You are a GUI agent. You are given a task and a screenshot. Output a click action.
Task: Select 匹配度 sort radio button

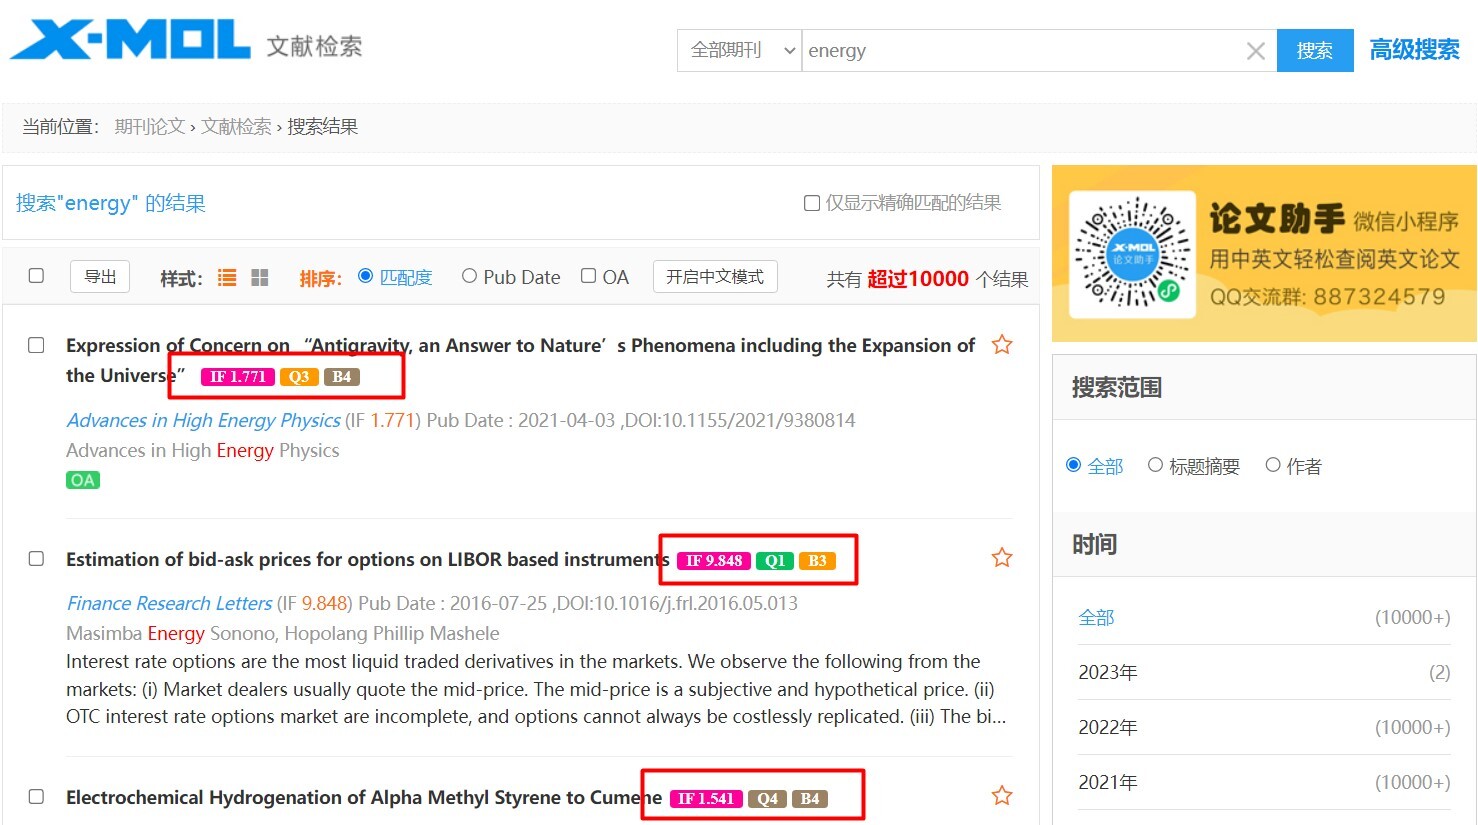tap(365, 276)
